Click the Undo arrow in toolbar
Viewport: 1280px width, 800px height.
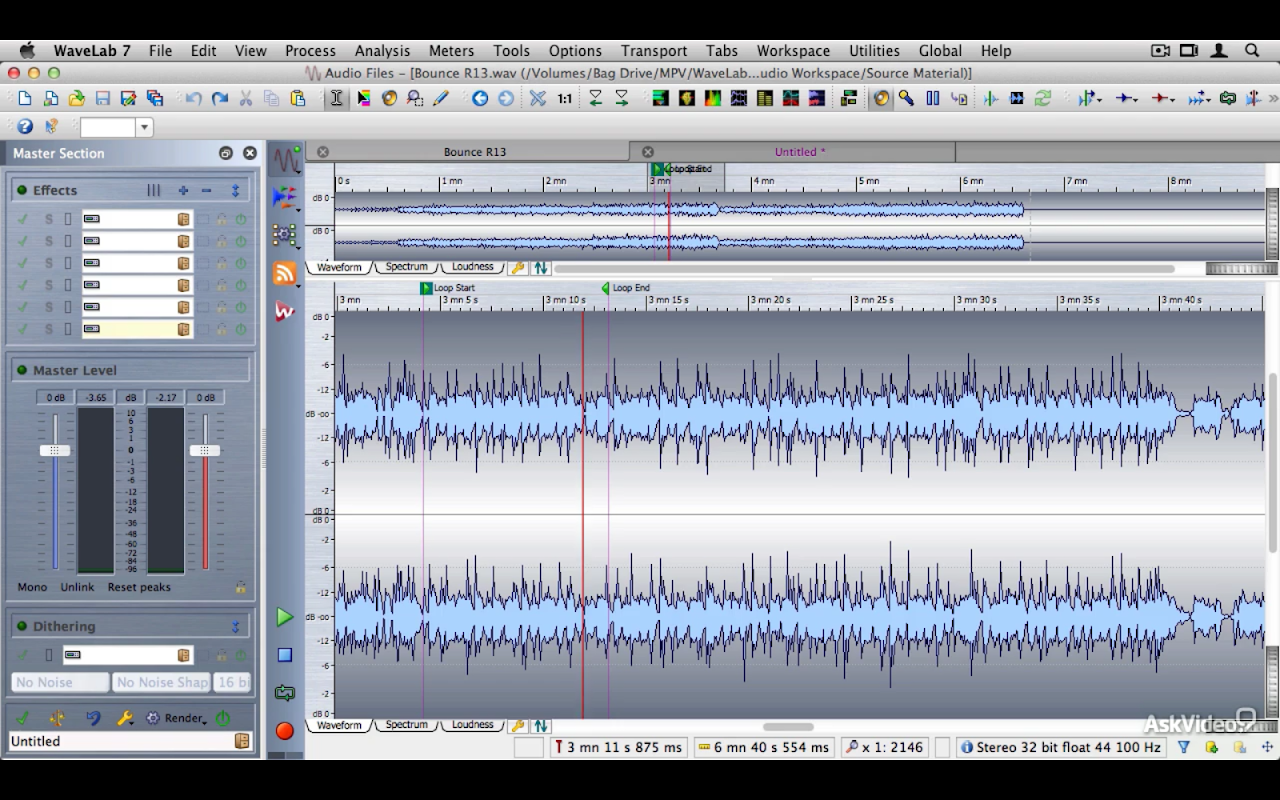click(194, 98)
